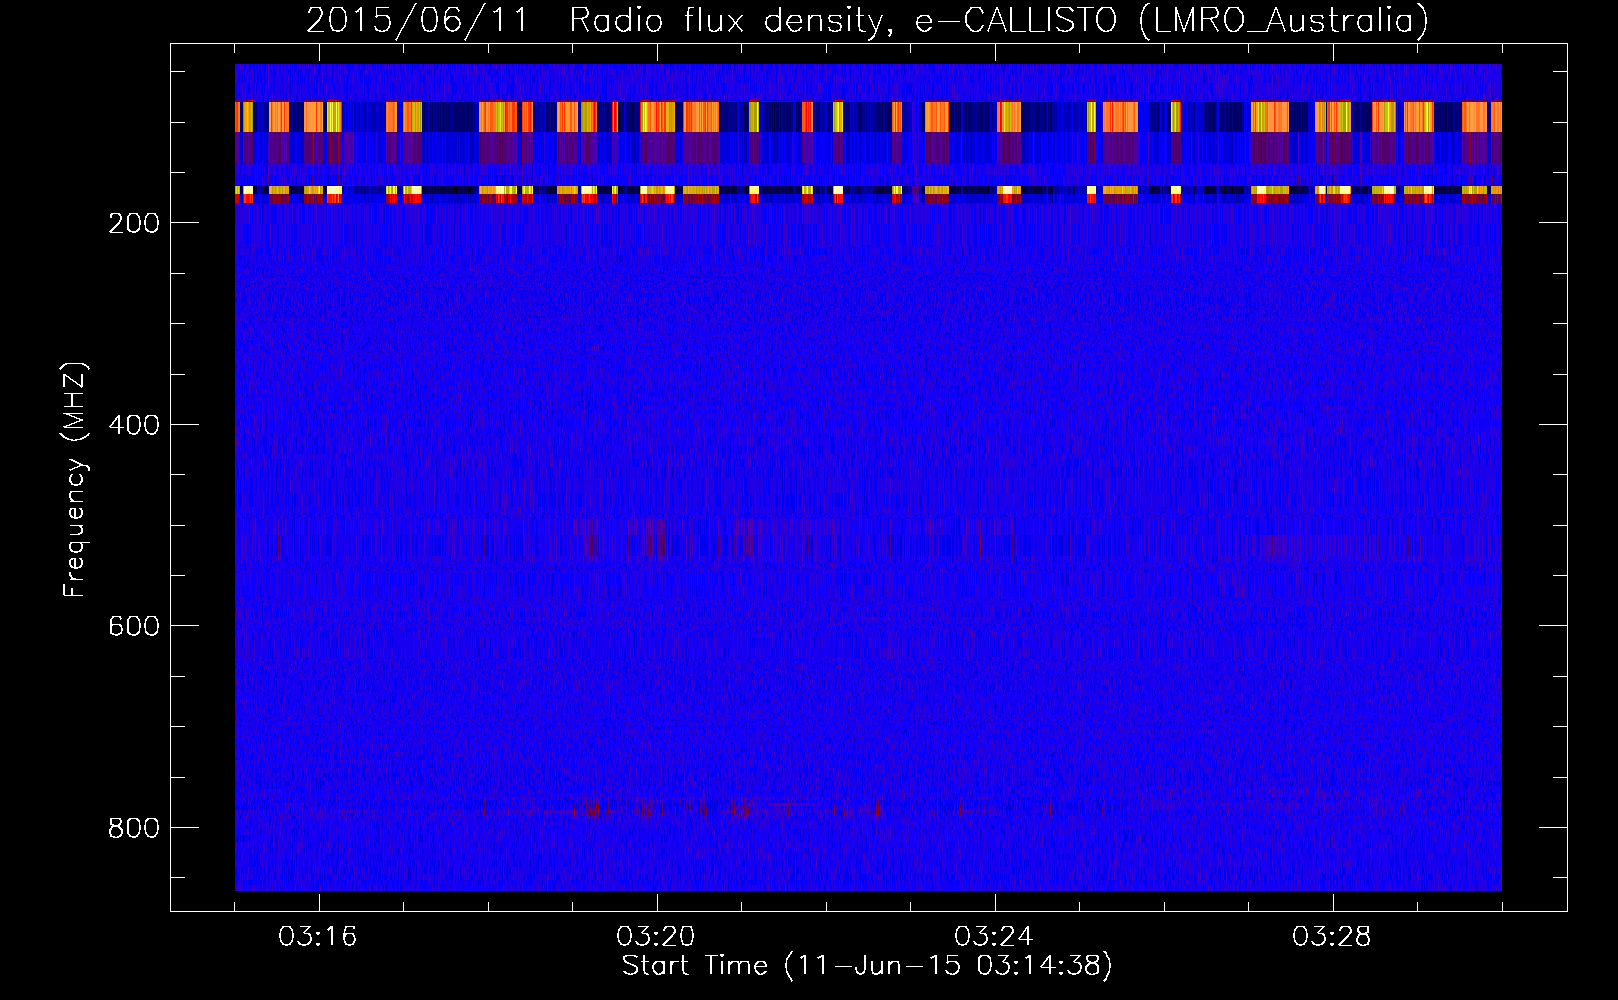Click the Frequency (MHZ) axis label
This screenshot has width=1618, height=1000.
pos(75,479)
